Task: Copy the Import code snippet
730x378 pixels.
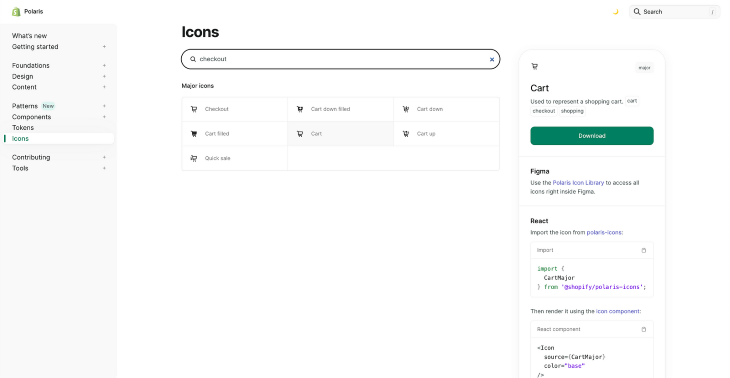Action: (x=644, y=250)
